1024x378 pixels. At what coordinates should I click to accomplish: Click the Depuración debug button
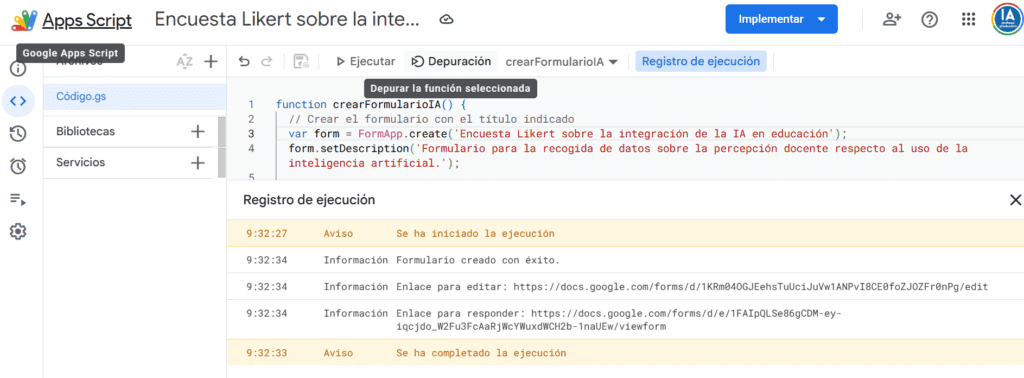click(451, 61)
